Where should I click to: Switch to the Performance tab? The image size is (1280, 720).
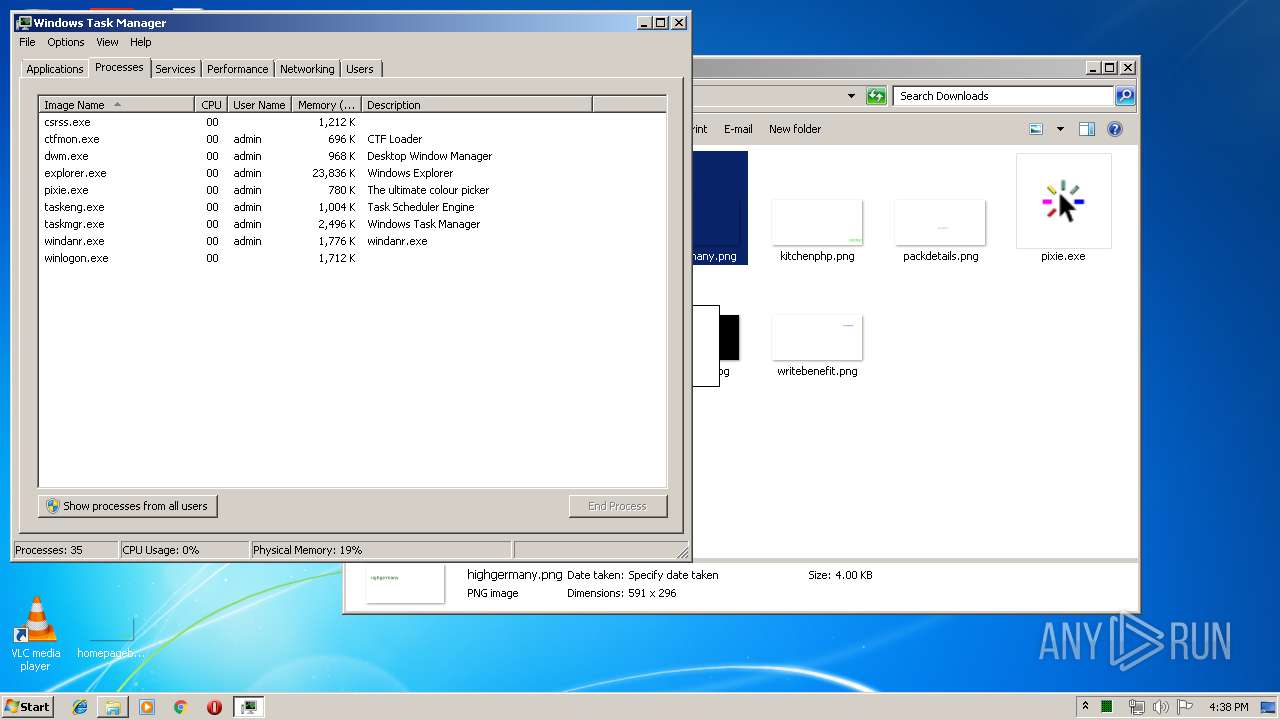tap(237, 69)
